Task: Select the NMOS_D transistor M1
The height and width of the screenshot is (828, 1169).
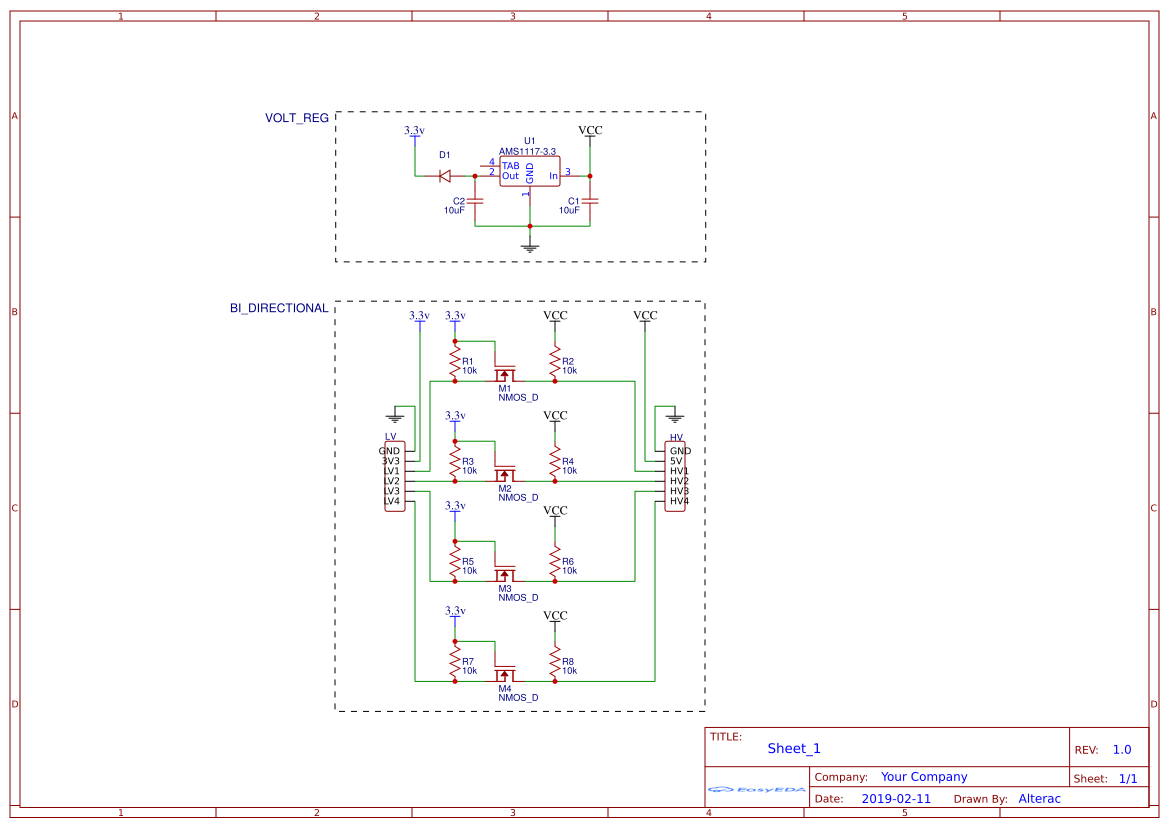Action: pyautogui.click(x=506, y=372)
